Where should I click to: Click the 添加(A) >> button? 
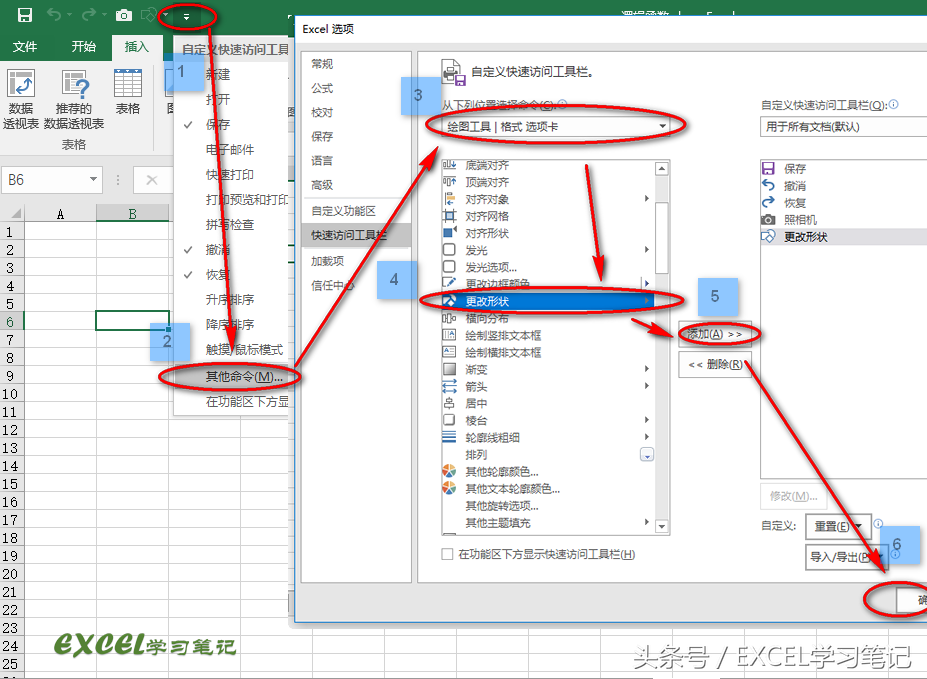pos(715,334)
